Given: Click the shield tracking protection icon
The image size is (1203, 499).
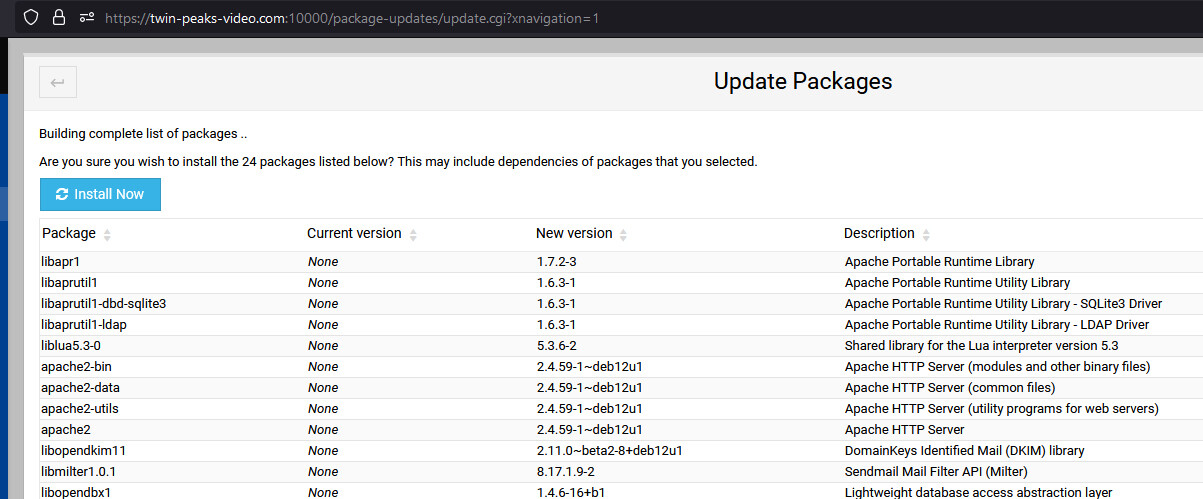Looking at the screenshot, I should click(x=31, y=18).
